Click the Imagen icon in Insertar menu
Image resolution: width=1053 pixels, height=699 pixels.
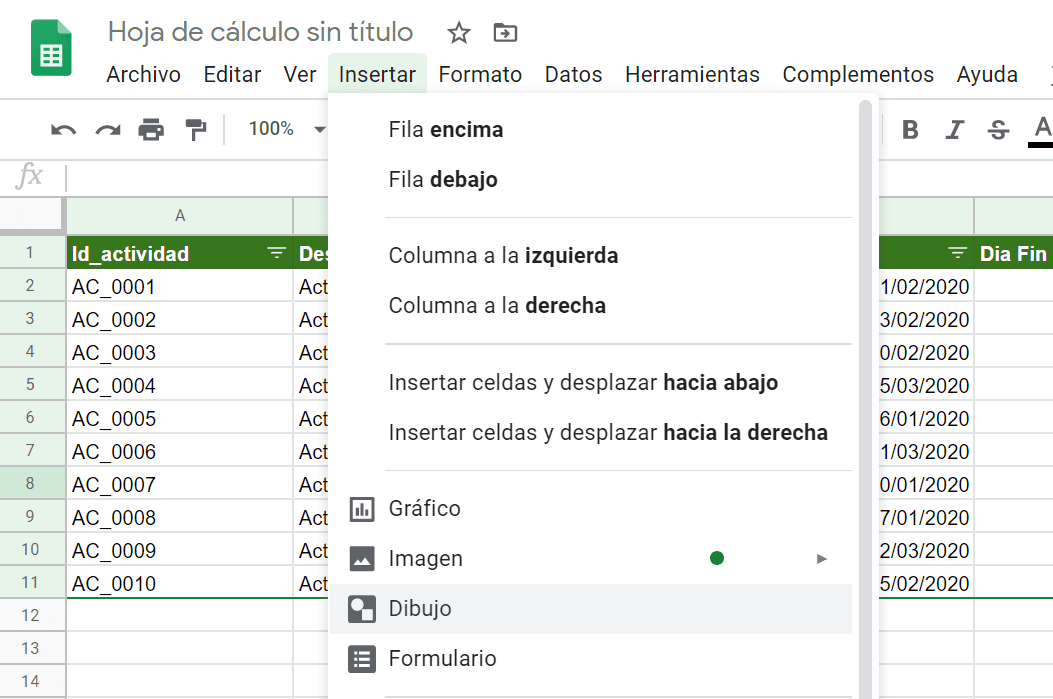click(361, 558)
